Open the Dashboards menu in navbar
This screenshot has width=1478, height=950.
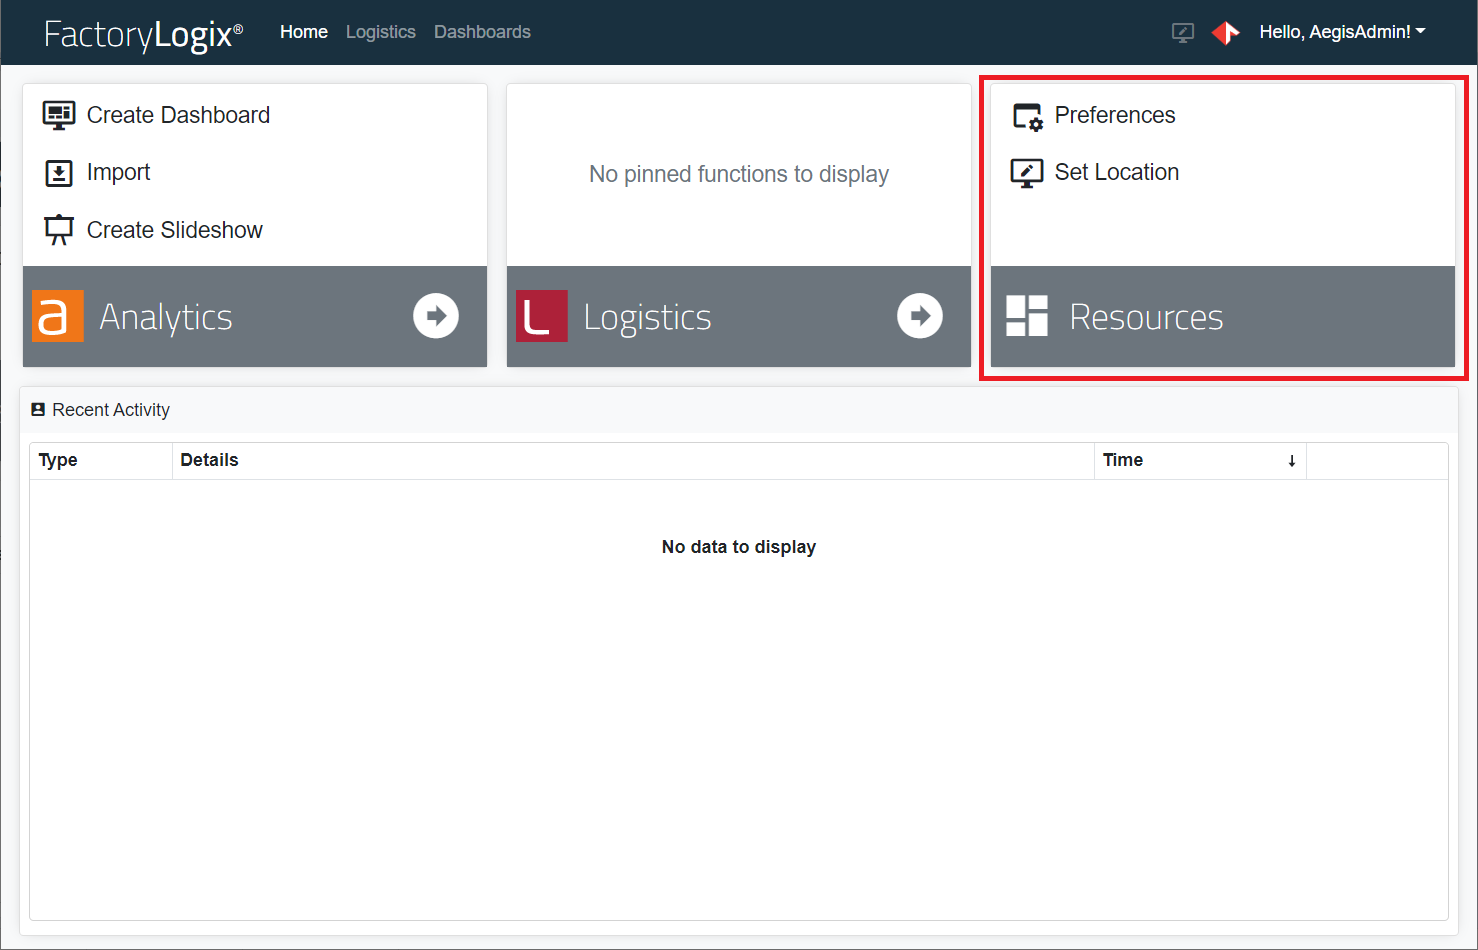coord(482,32)
